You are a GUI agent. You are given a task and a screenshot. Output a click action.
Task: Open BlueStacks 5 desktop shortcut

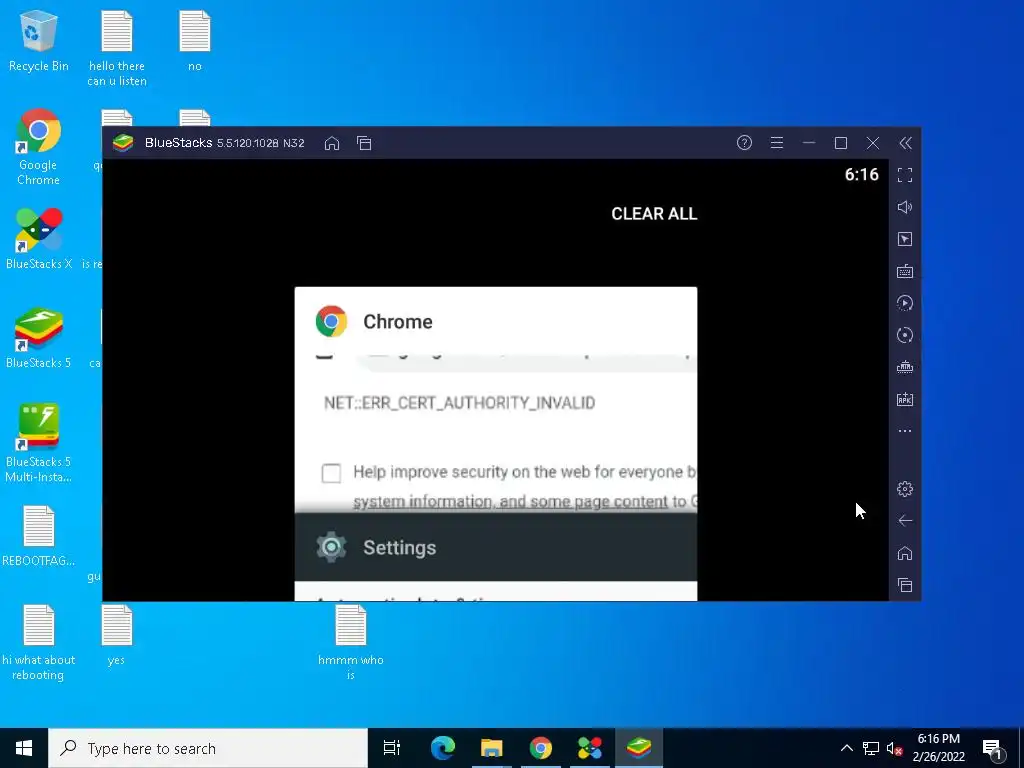(x=39, y=338)
